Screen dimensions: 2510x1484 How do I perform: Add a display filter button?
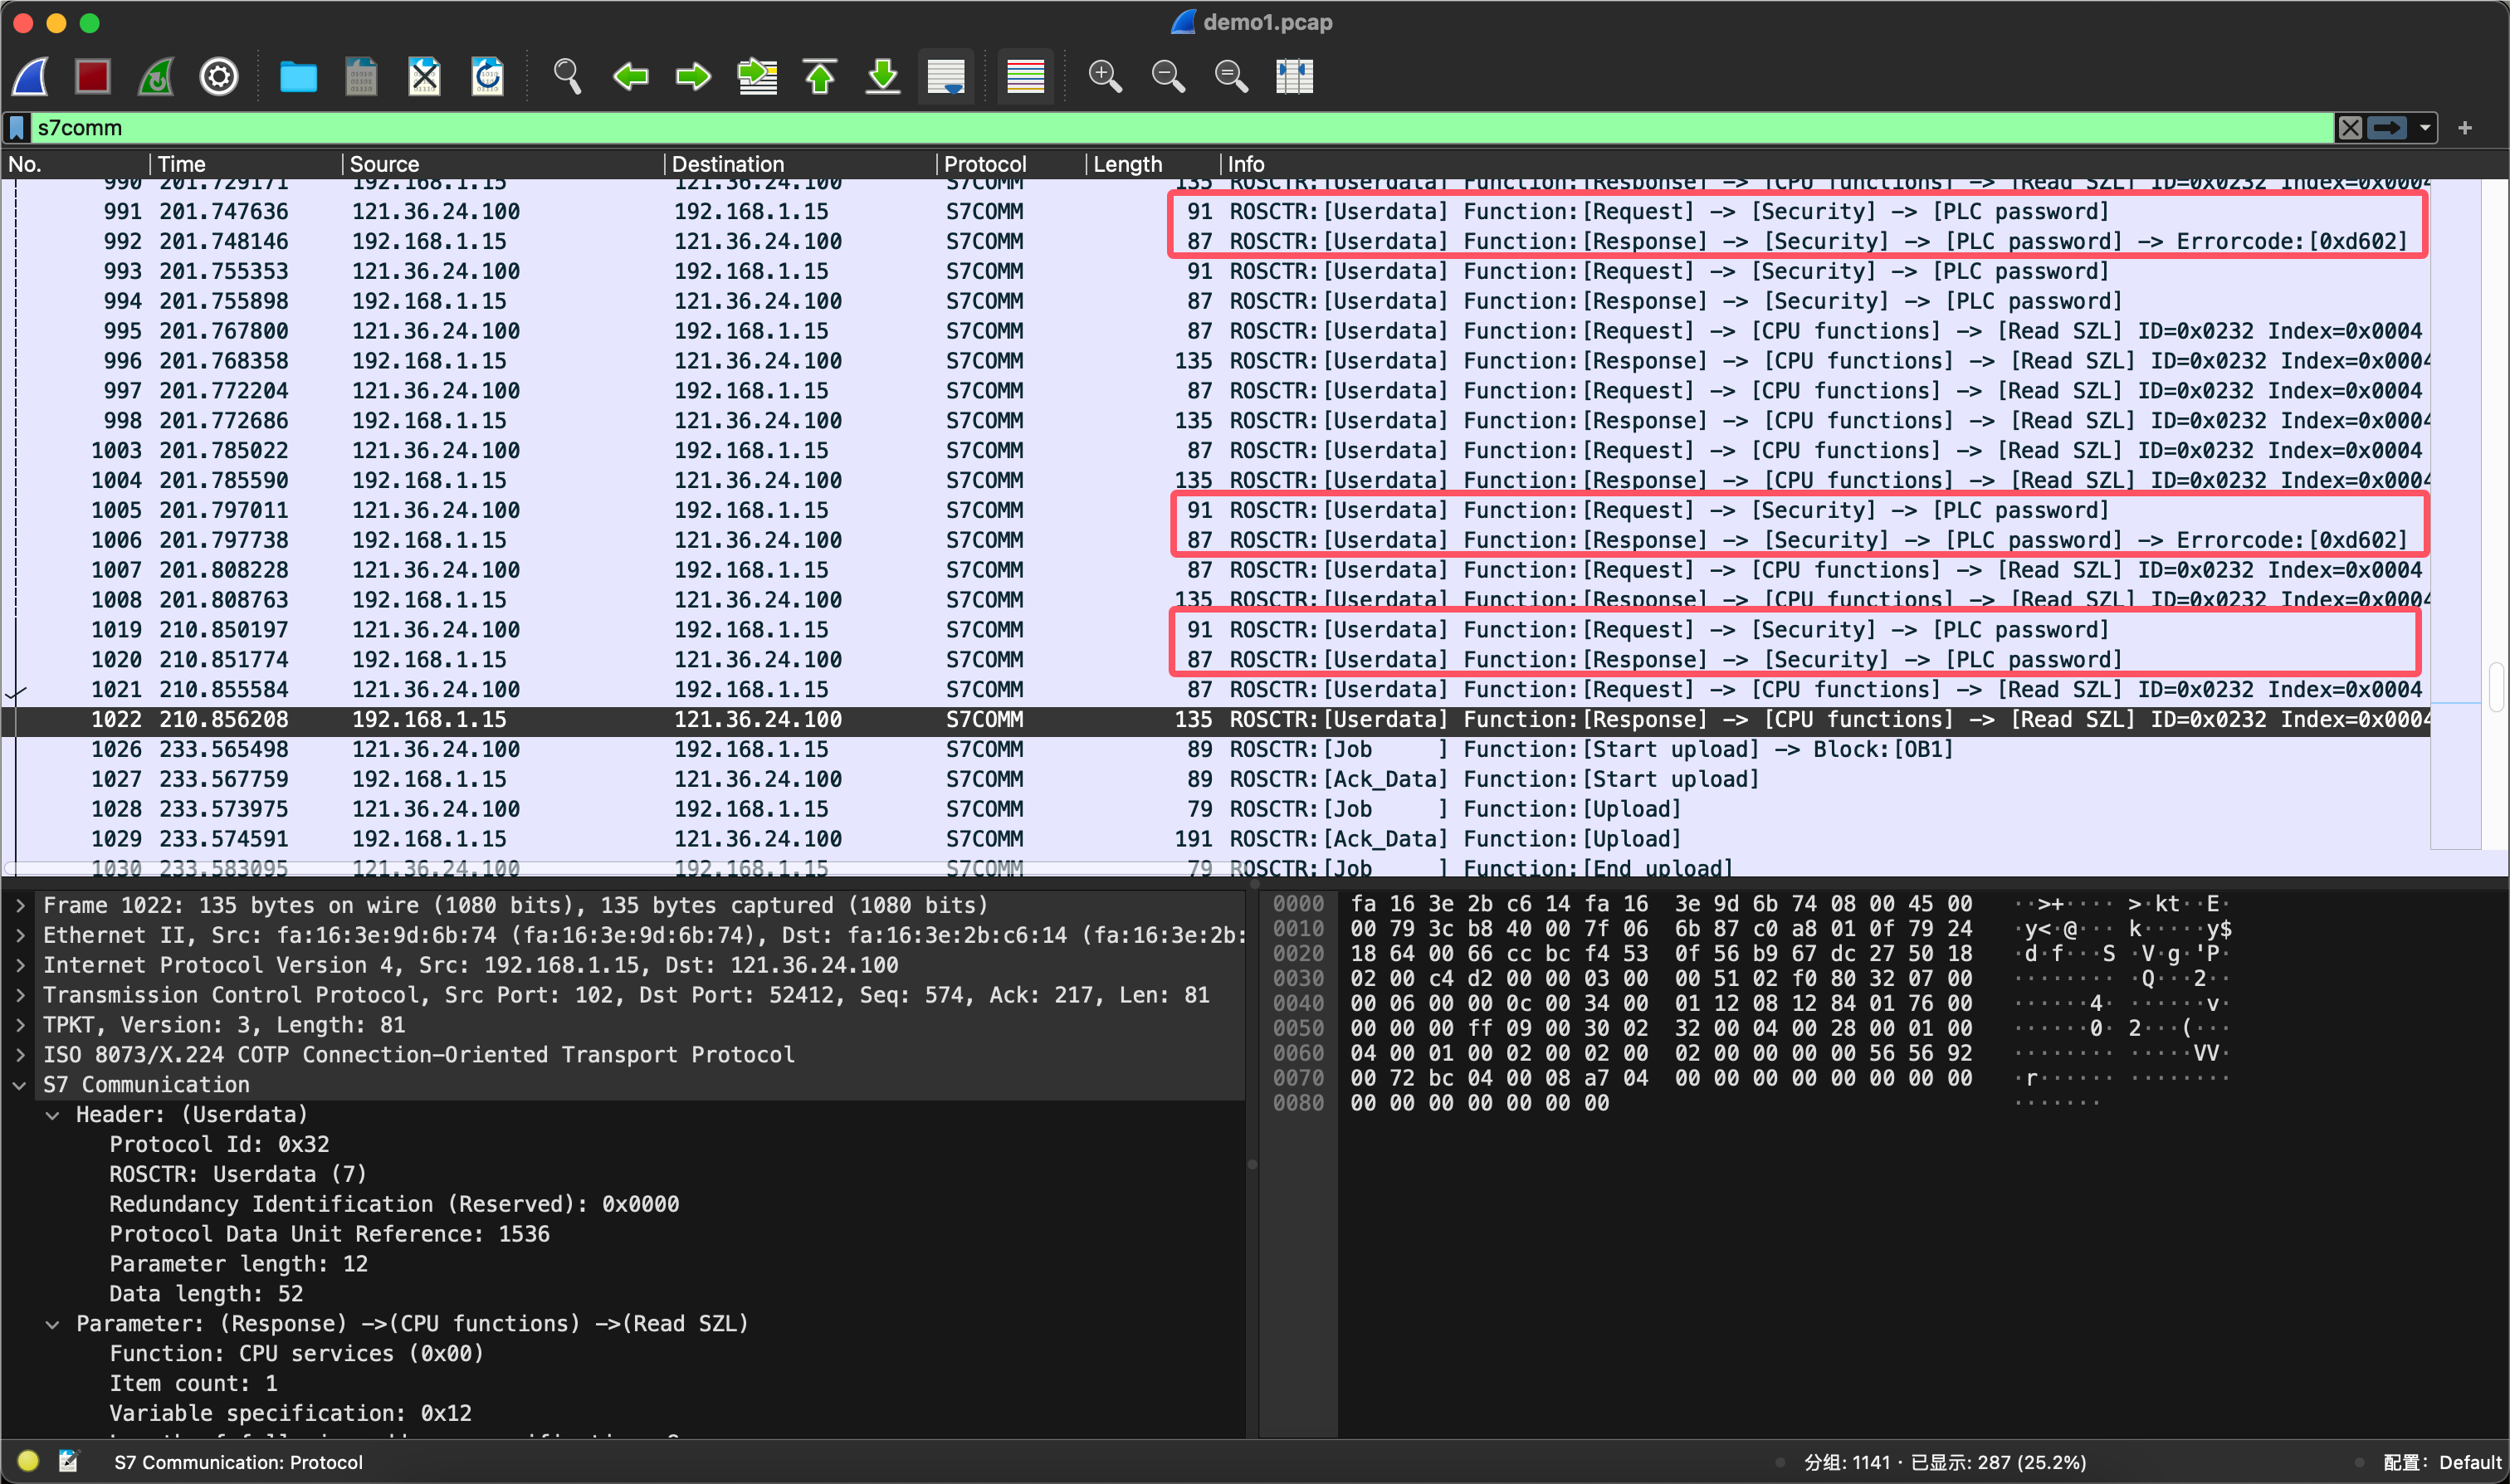[2465, 128]
